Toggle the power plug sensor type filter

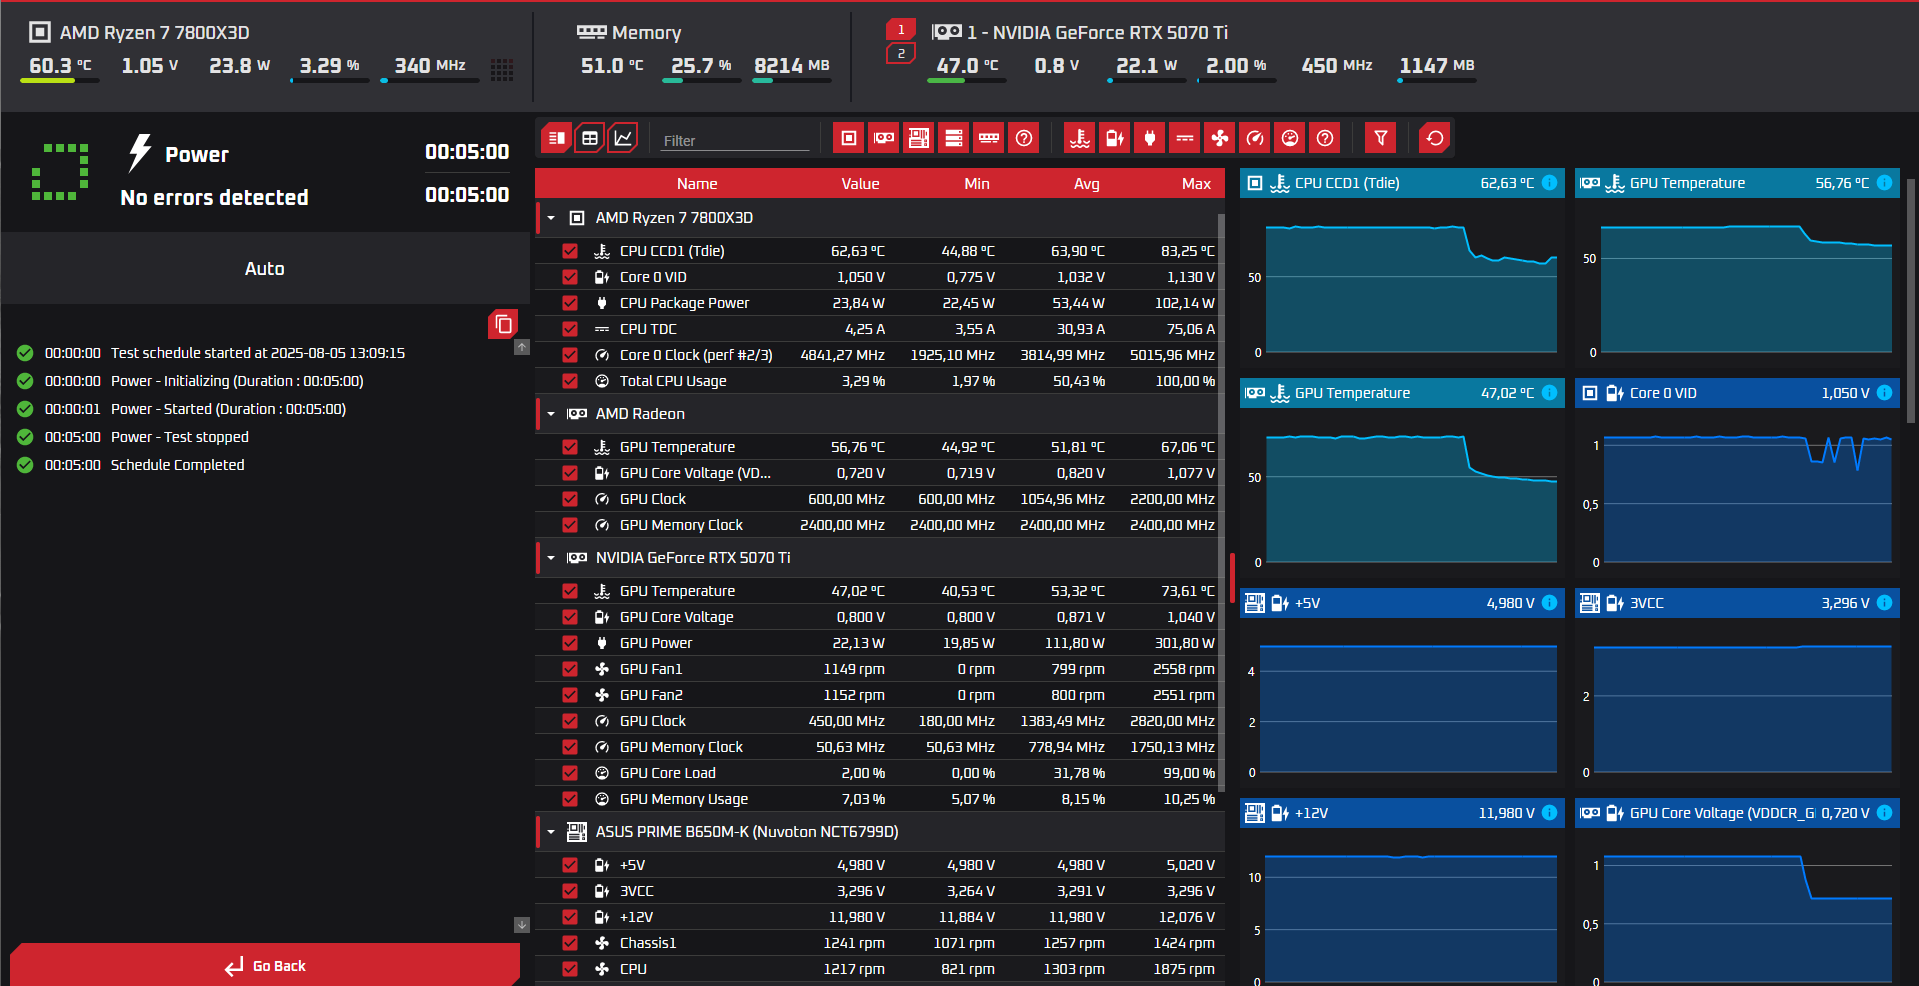[1150, 138]
